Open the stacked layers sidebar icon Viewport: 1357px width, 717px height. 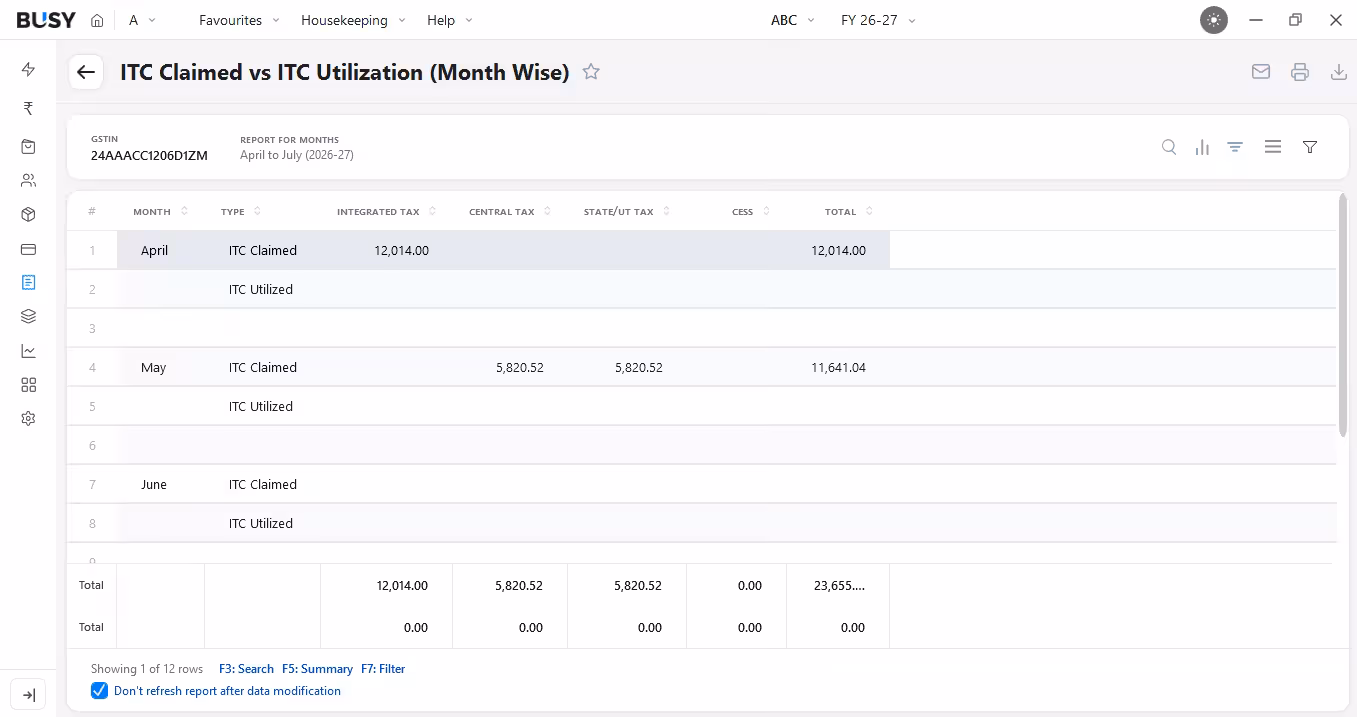click(28, 317)
